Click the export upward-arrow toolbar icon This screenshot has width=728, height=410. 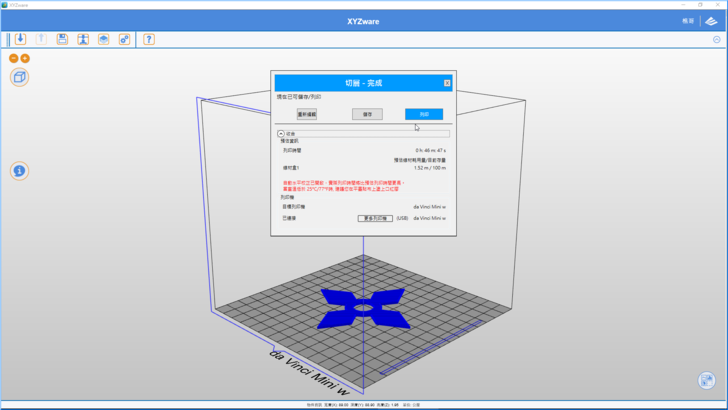41,39
